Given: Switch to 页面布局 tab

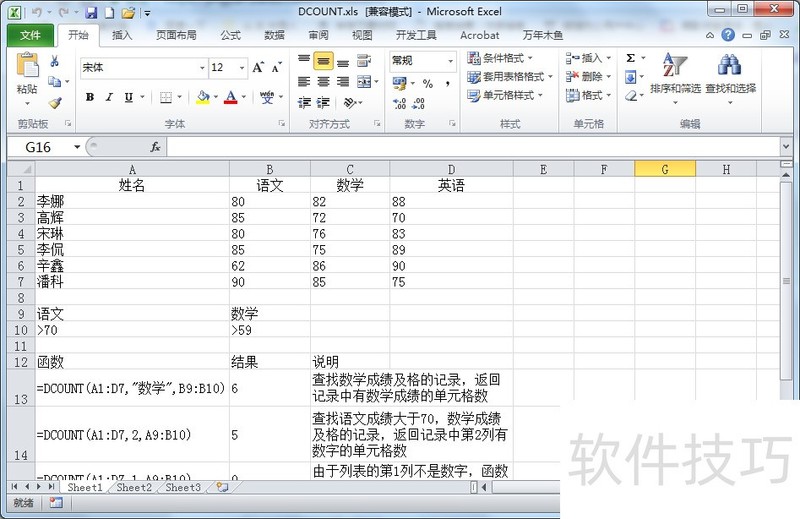Looking at the screenshot, I should [176, 35].
